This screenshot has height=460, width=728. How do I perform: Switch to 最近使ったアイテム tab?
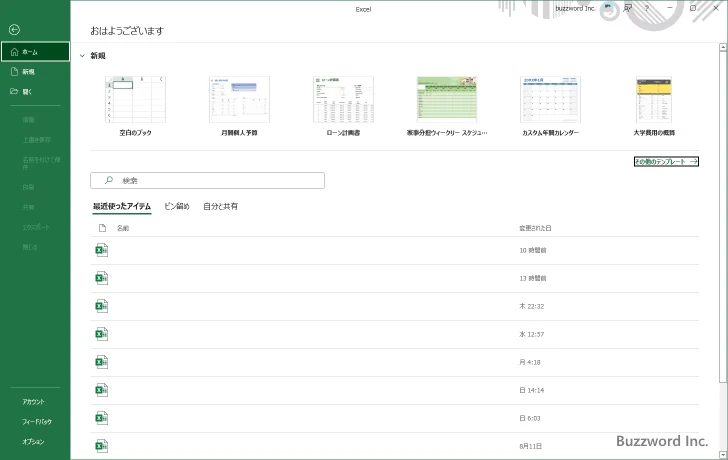point(122,207)
